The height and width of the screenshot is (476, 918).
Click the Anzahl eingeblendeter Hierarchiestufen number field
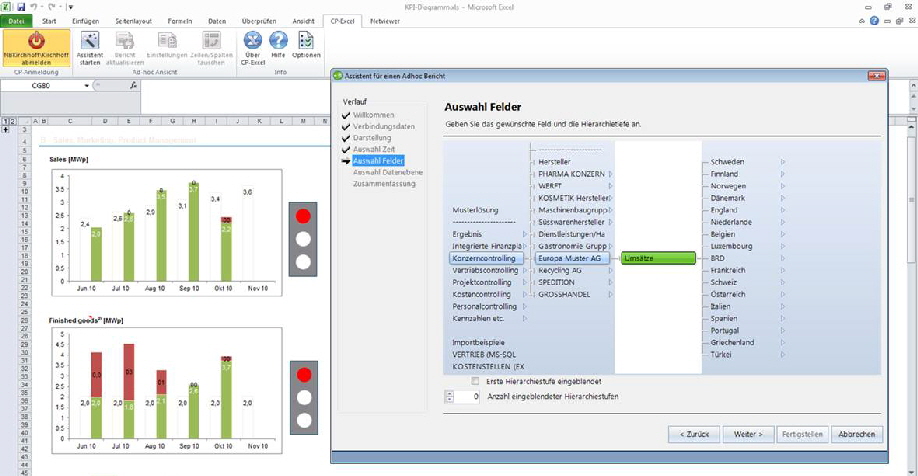tap(467, 396)
